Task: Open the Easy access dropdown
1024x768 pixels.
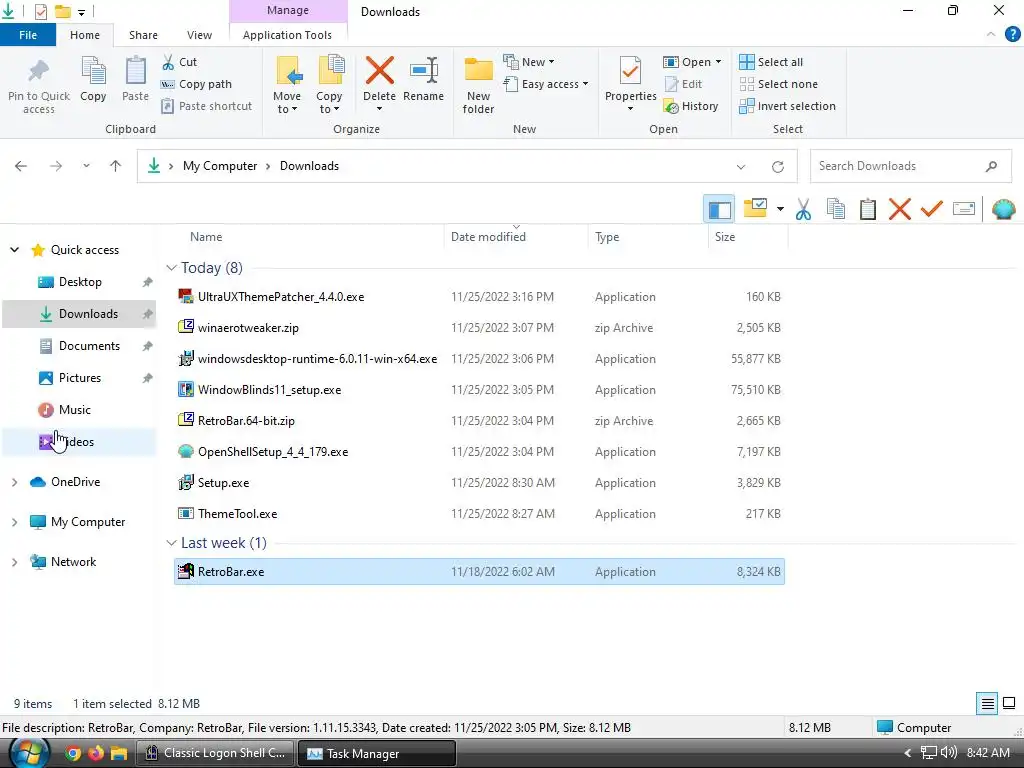Action: [x=546, y=84]
